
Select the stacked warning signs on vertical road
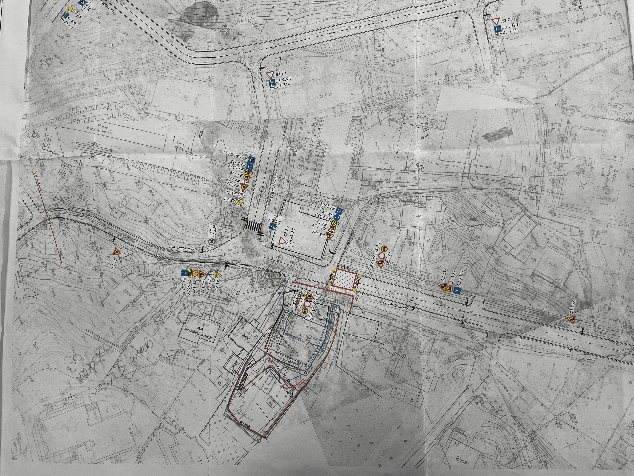point(245,178)
